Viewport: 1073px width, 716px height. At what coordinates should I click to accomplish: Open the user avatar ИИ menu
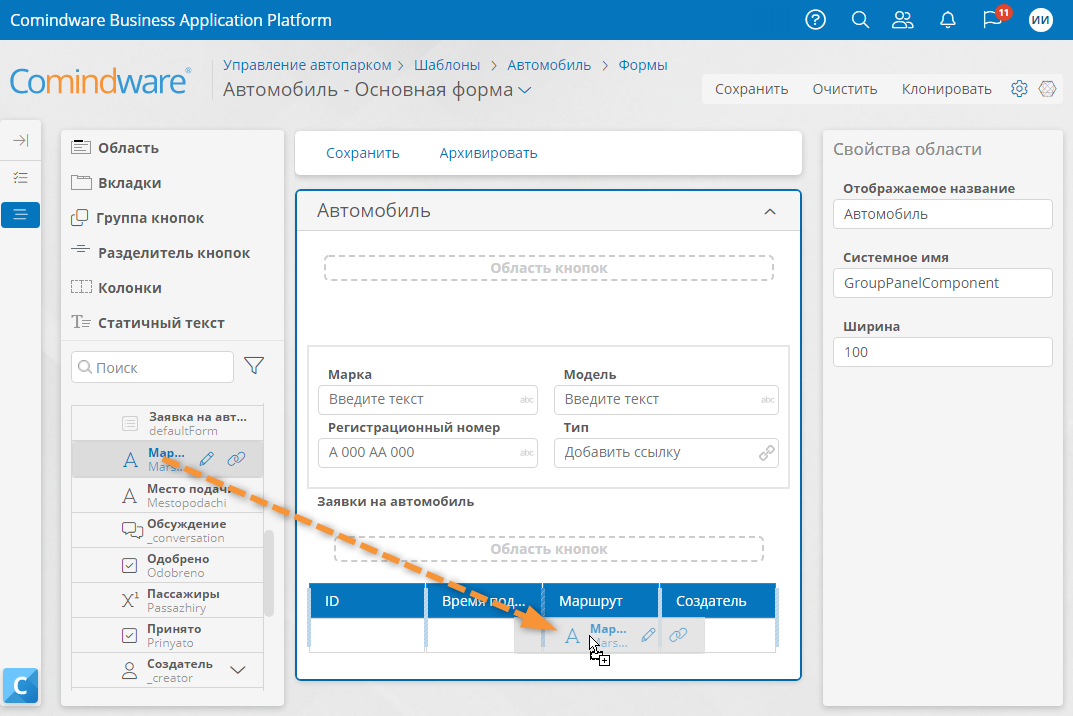pos(1040,20)
